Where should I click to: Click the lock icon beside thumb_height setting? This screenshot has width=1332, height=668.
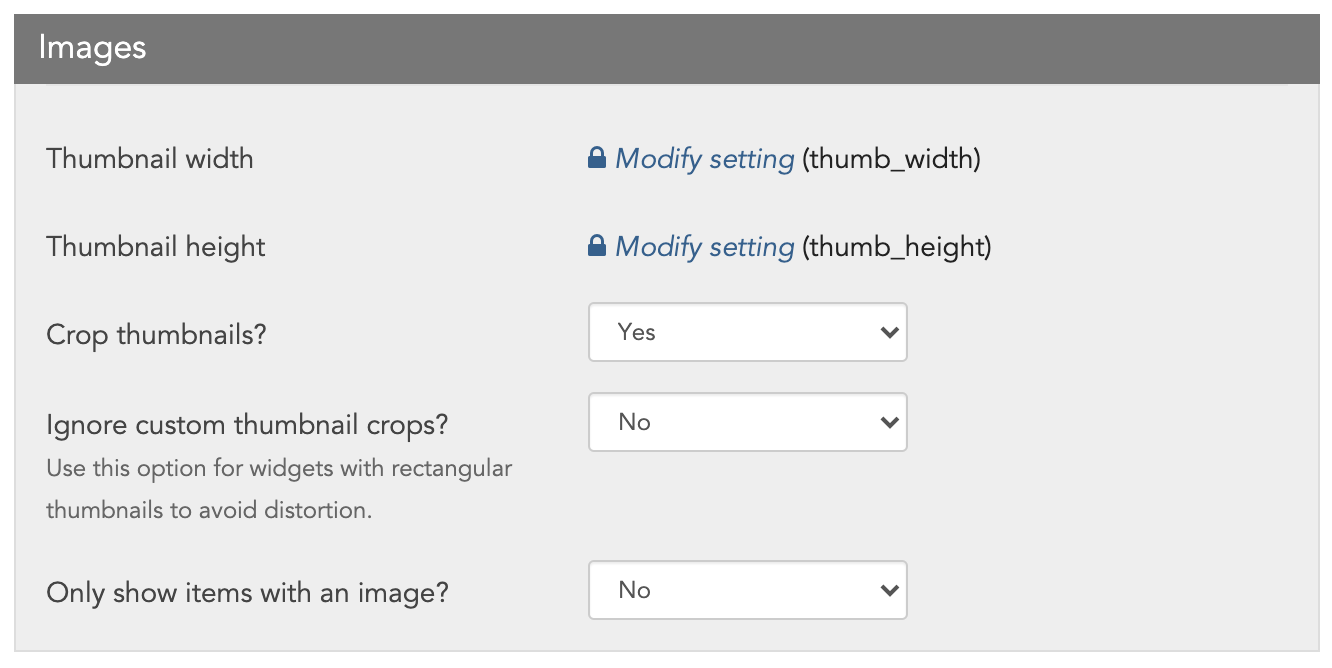pos(597,246)
